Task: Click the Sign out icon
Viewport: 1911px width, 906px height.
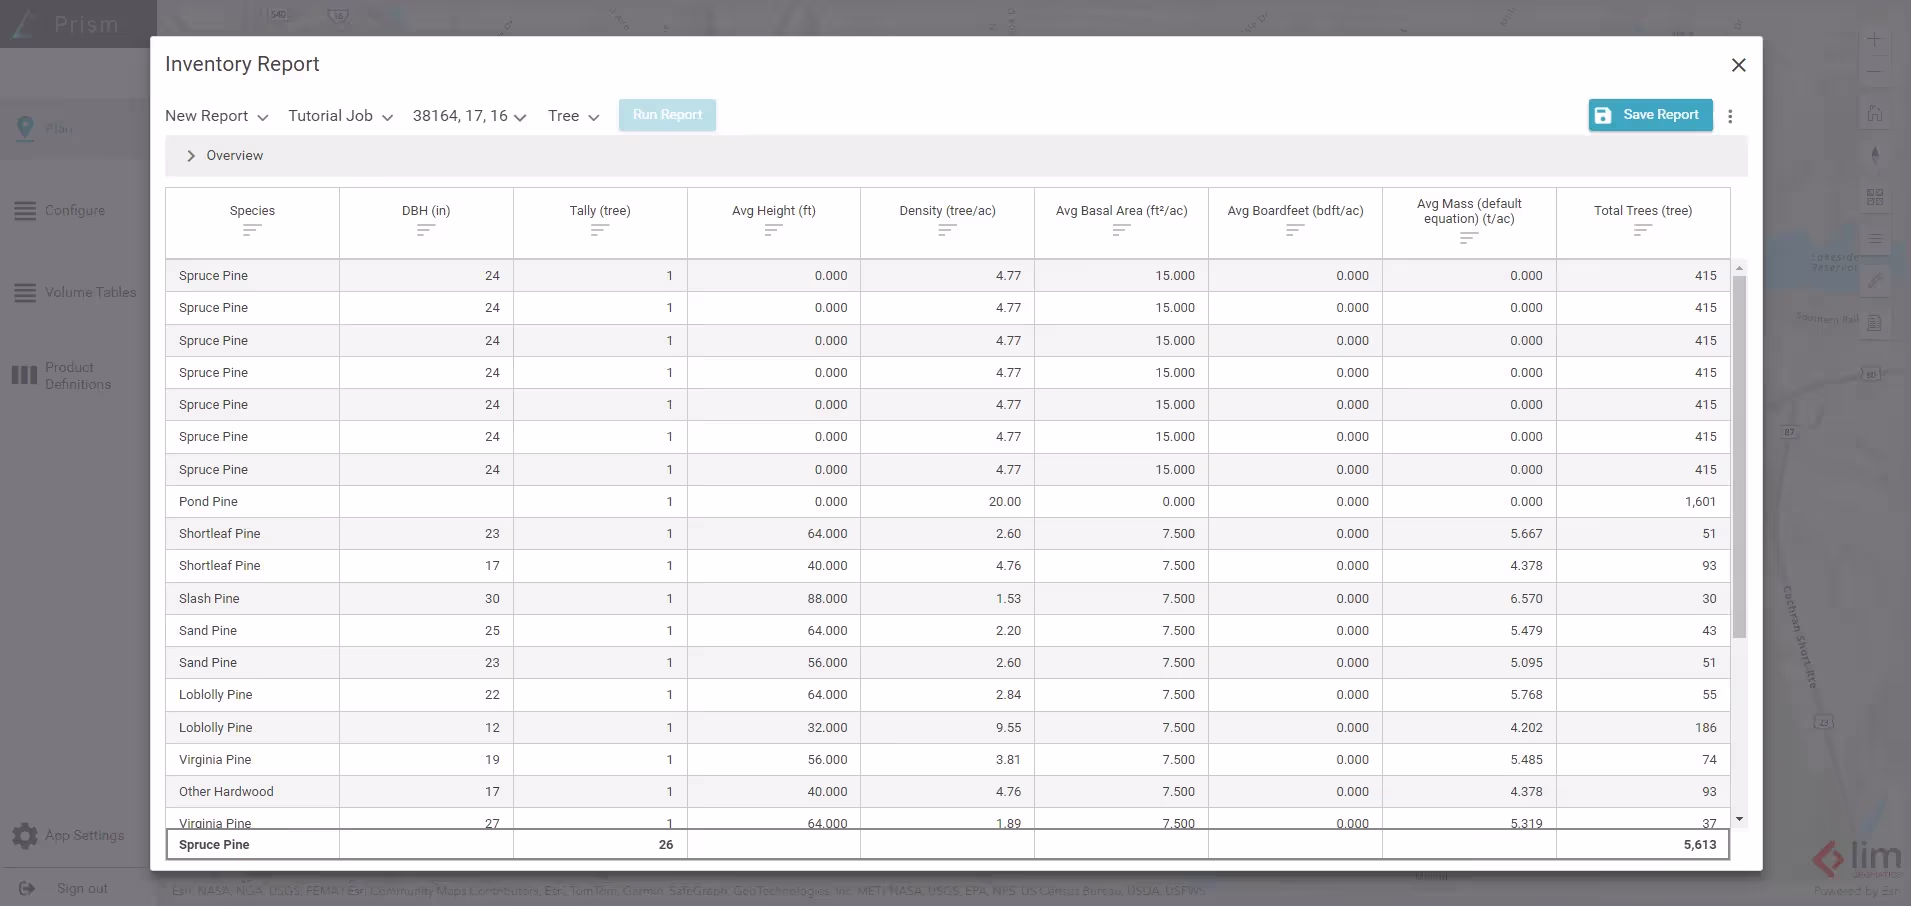Action: [27, 888]
